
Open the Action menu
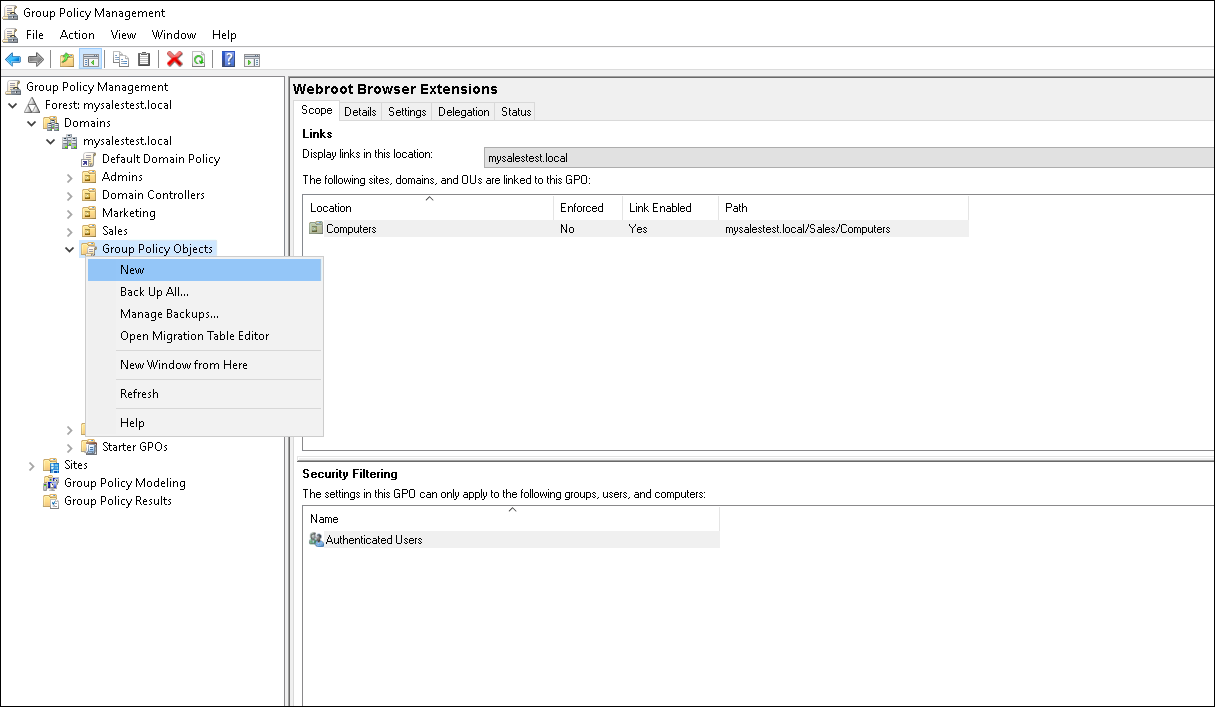77,34
